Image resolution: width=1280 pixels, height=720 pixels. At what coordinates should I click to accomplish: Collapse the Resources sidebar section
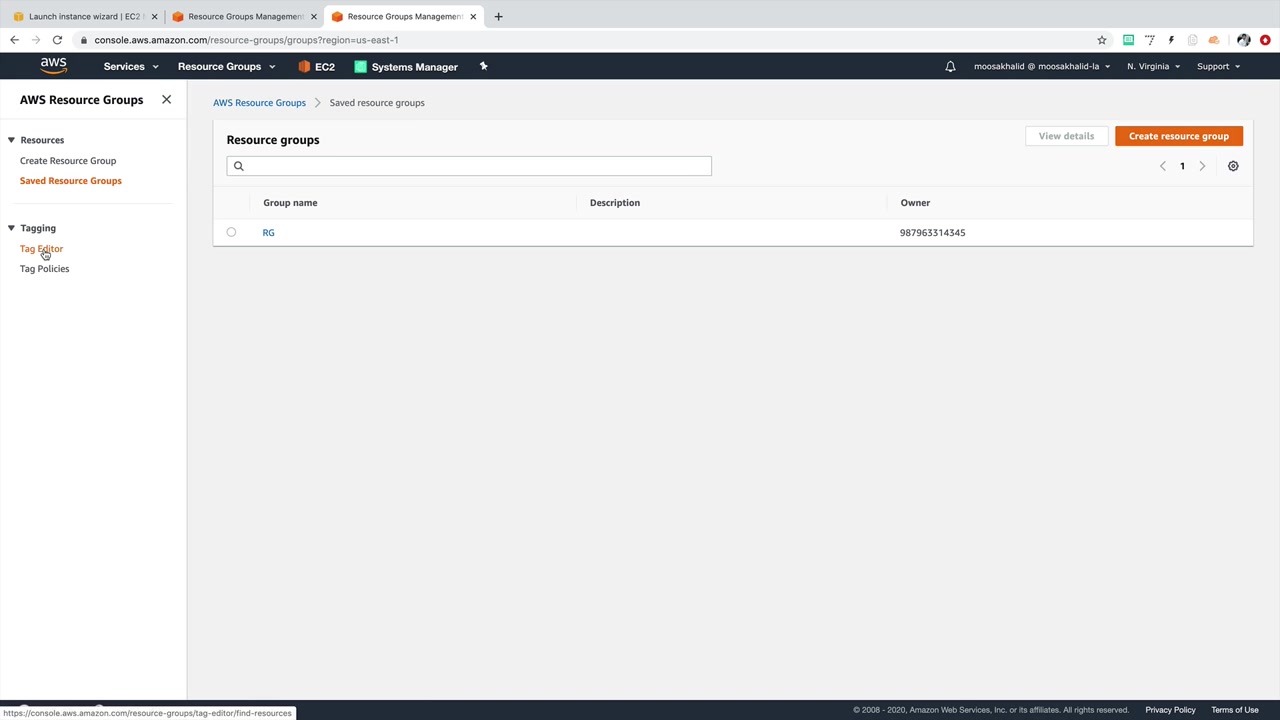[x=11, y=140]
